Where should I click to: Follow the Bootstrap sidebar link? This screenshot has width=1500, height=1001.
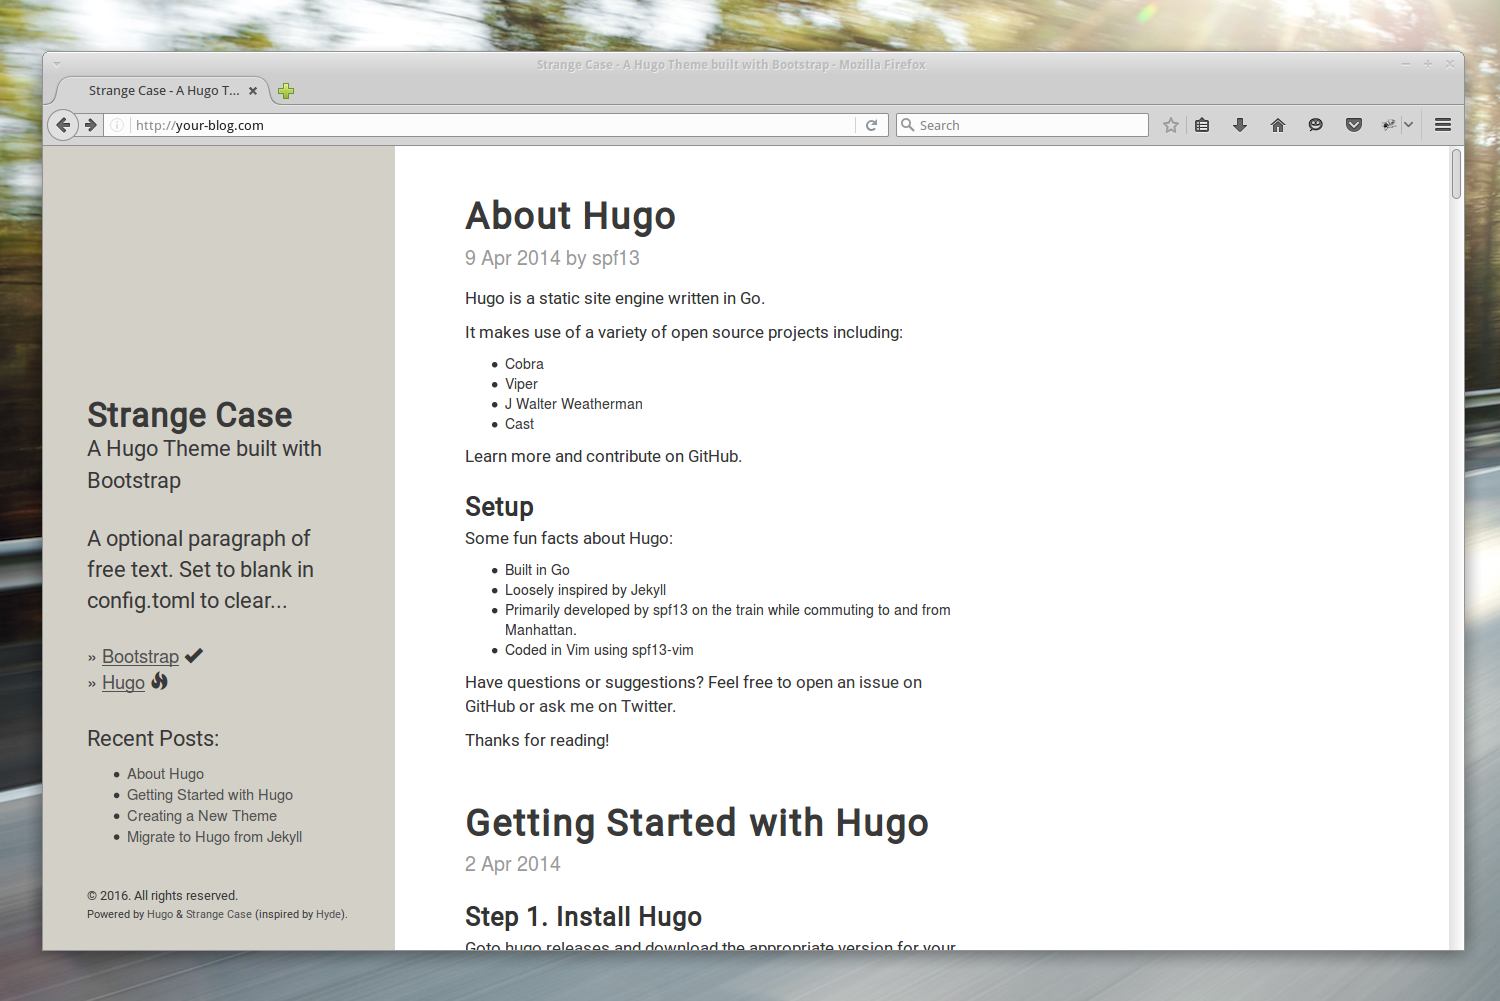[140, 657]
